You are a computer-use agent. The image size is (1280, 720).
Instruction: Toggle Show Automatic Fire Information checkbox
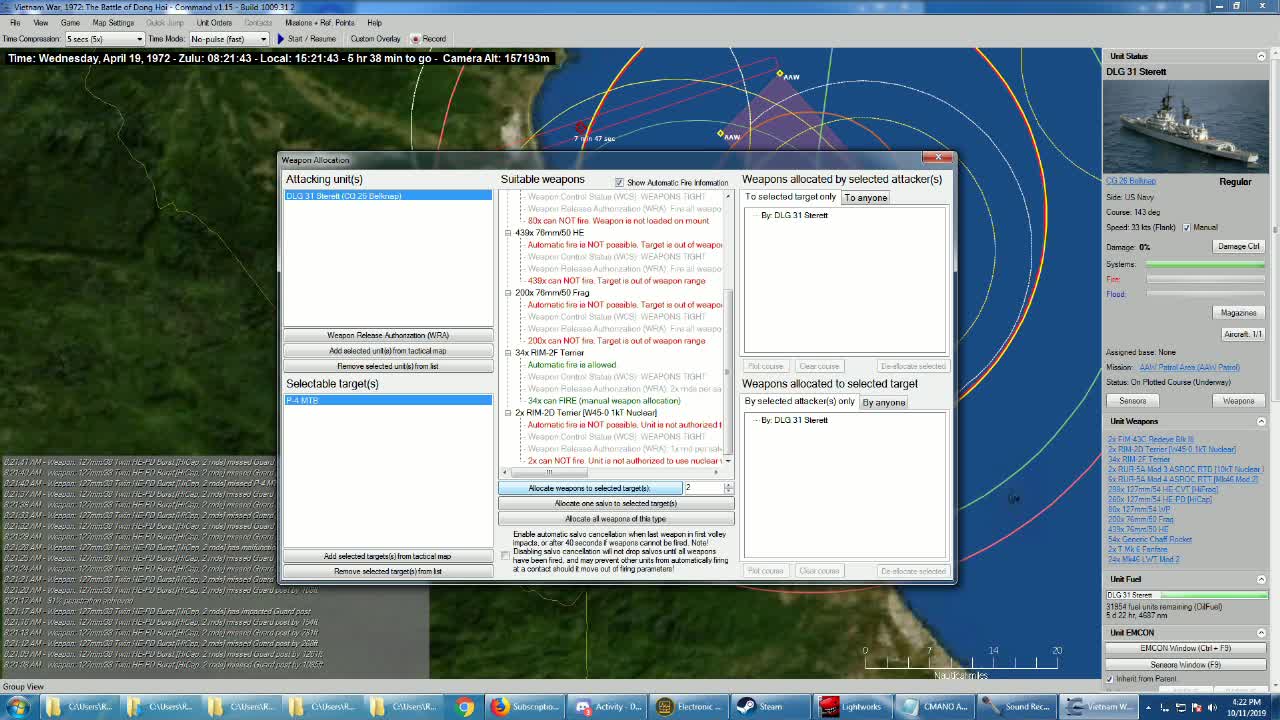pos(619,182)
